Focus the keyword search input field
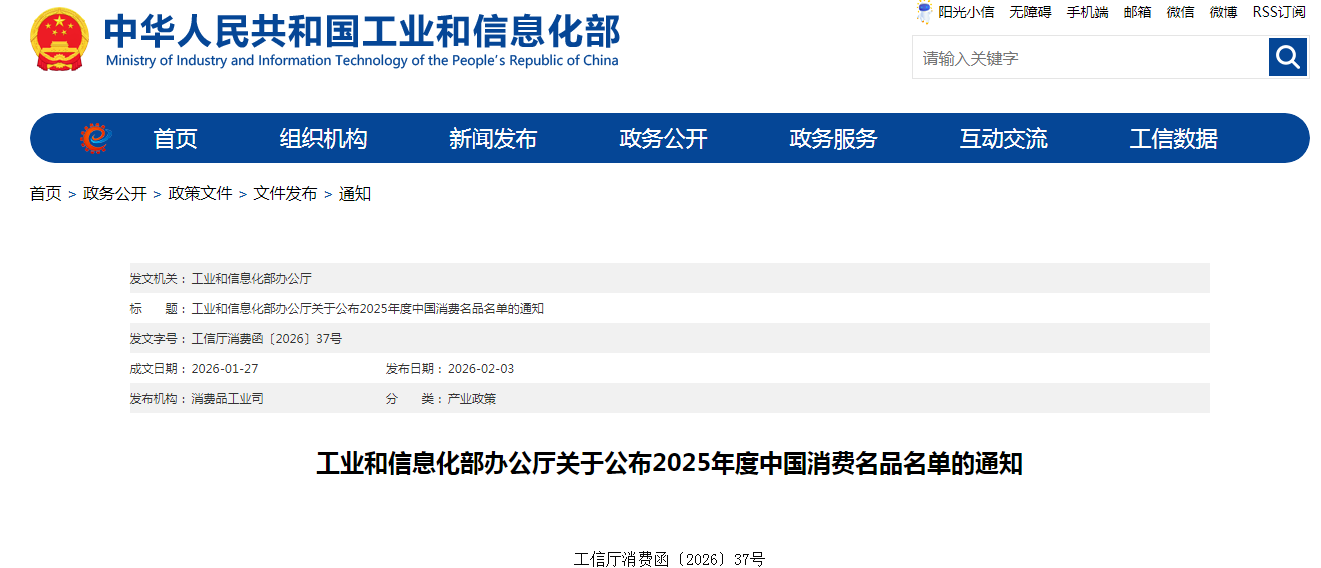This screenshot has height=568, width=1321. point(1090,57)
